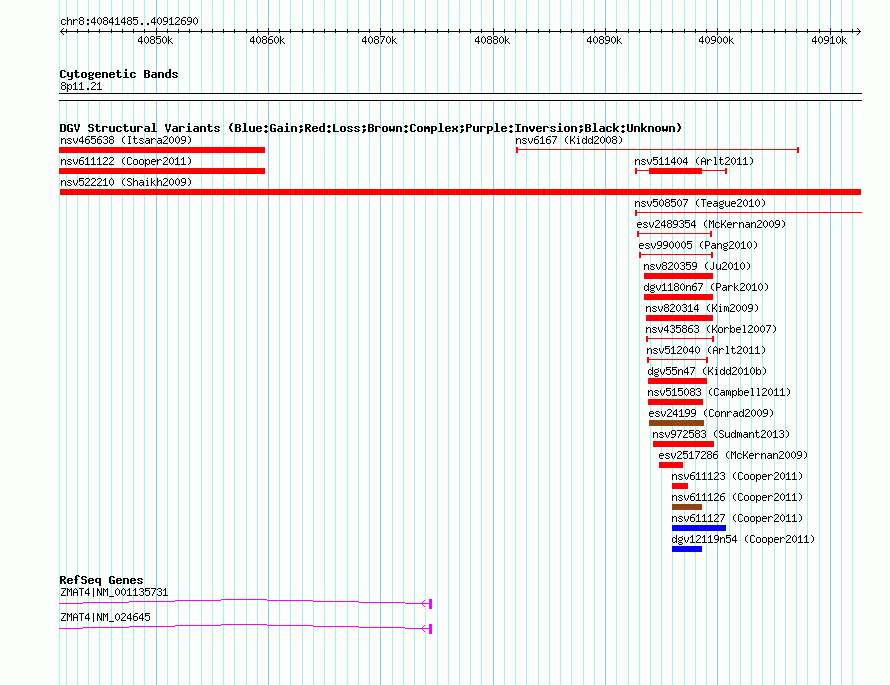This screenshot has width=890, height=685.
Task: Click dgv55n47 (Kidd2010b) label
Action: (707, 371)
